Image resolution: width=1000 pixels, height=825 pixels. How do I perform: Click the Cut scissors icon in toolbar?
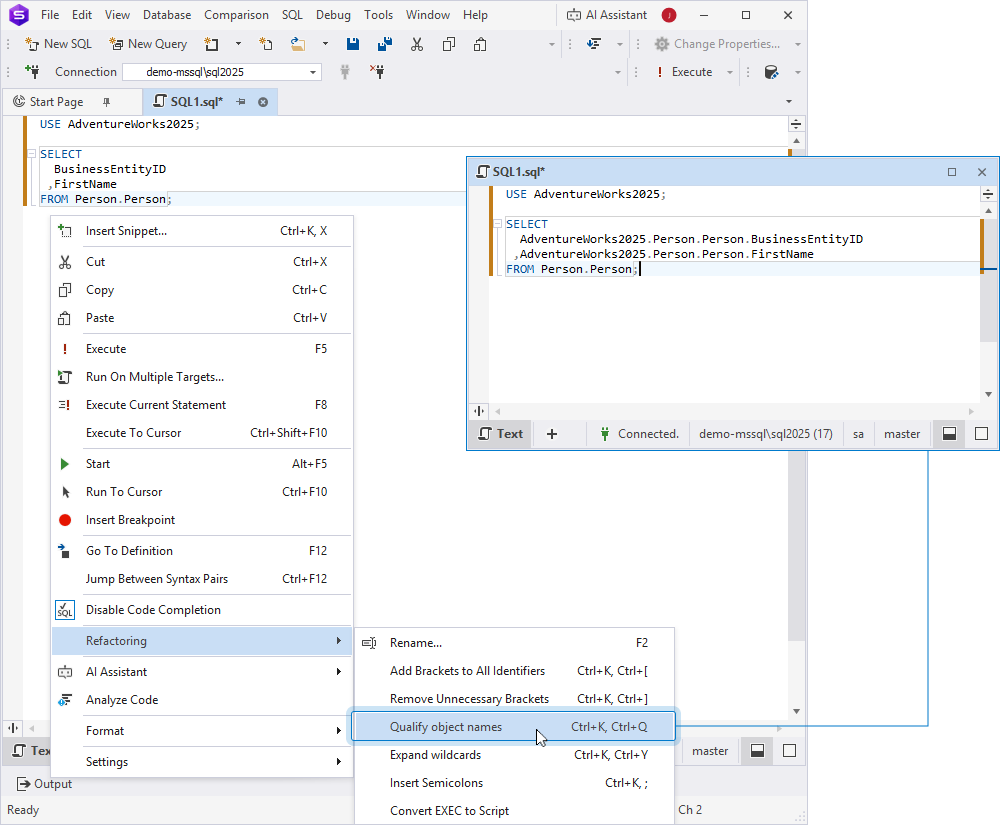(x=417, y=44)
